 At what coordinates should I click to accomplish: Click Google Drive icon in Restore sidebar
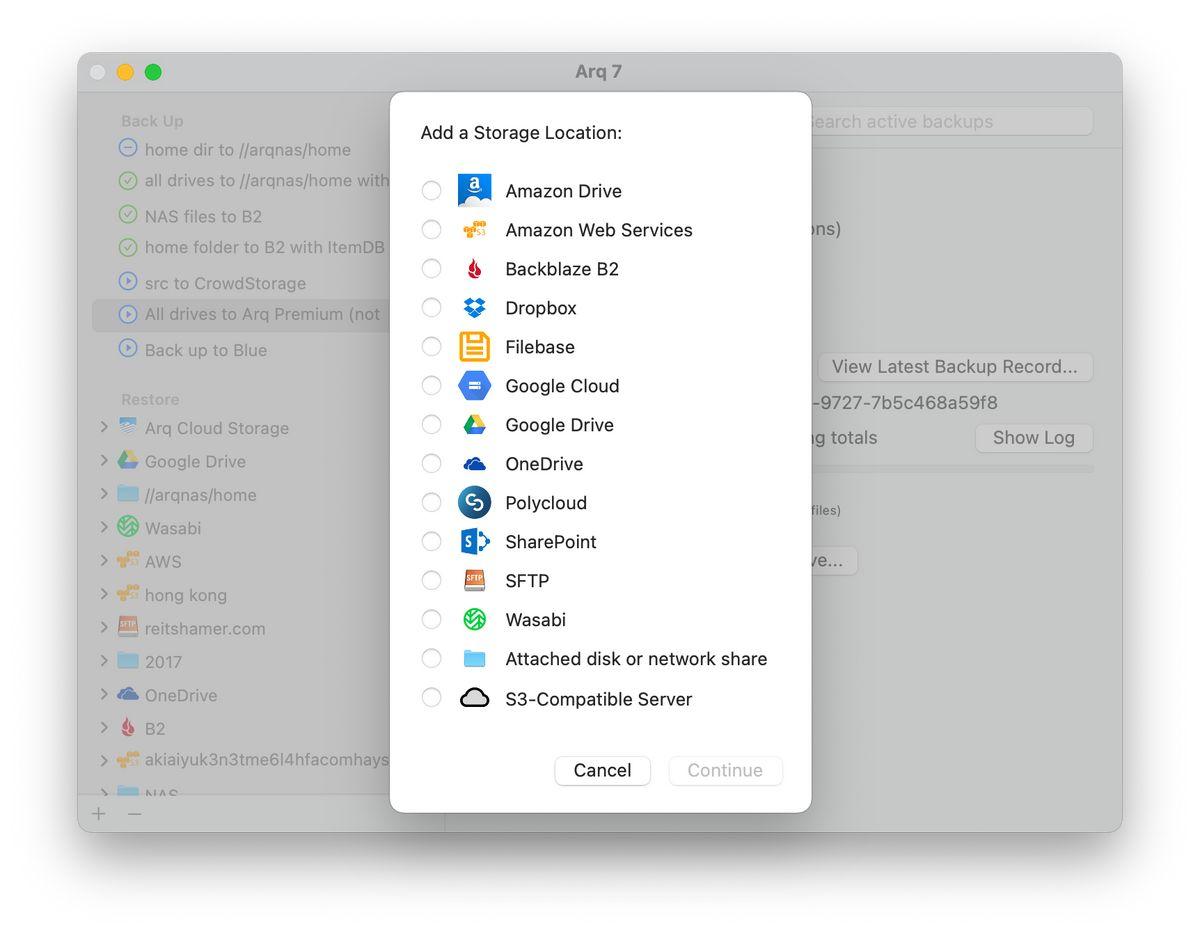[x=127, y=460]
